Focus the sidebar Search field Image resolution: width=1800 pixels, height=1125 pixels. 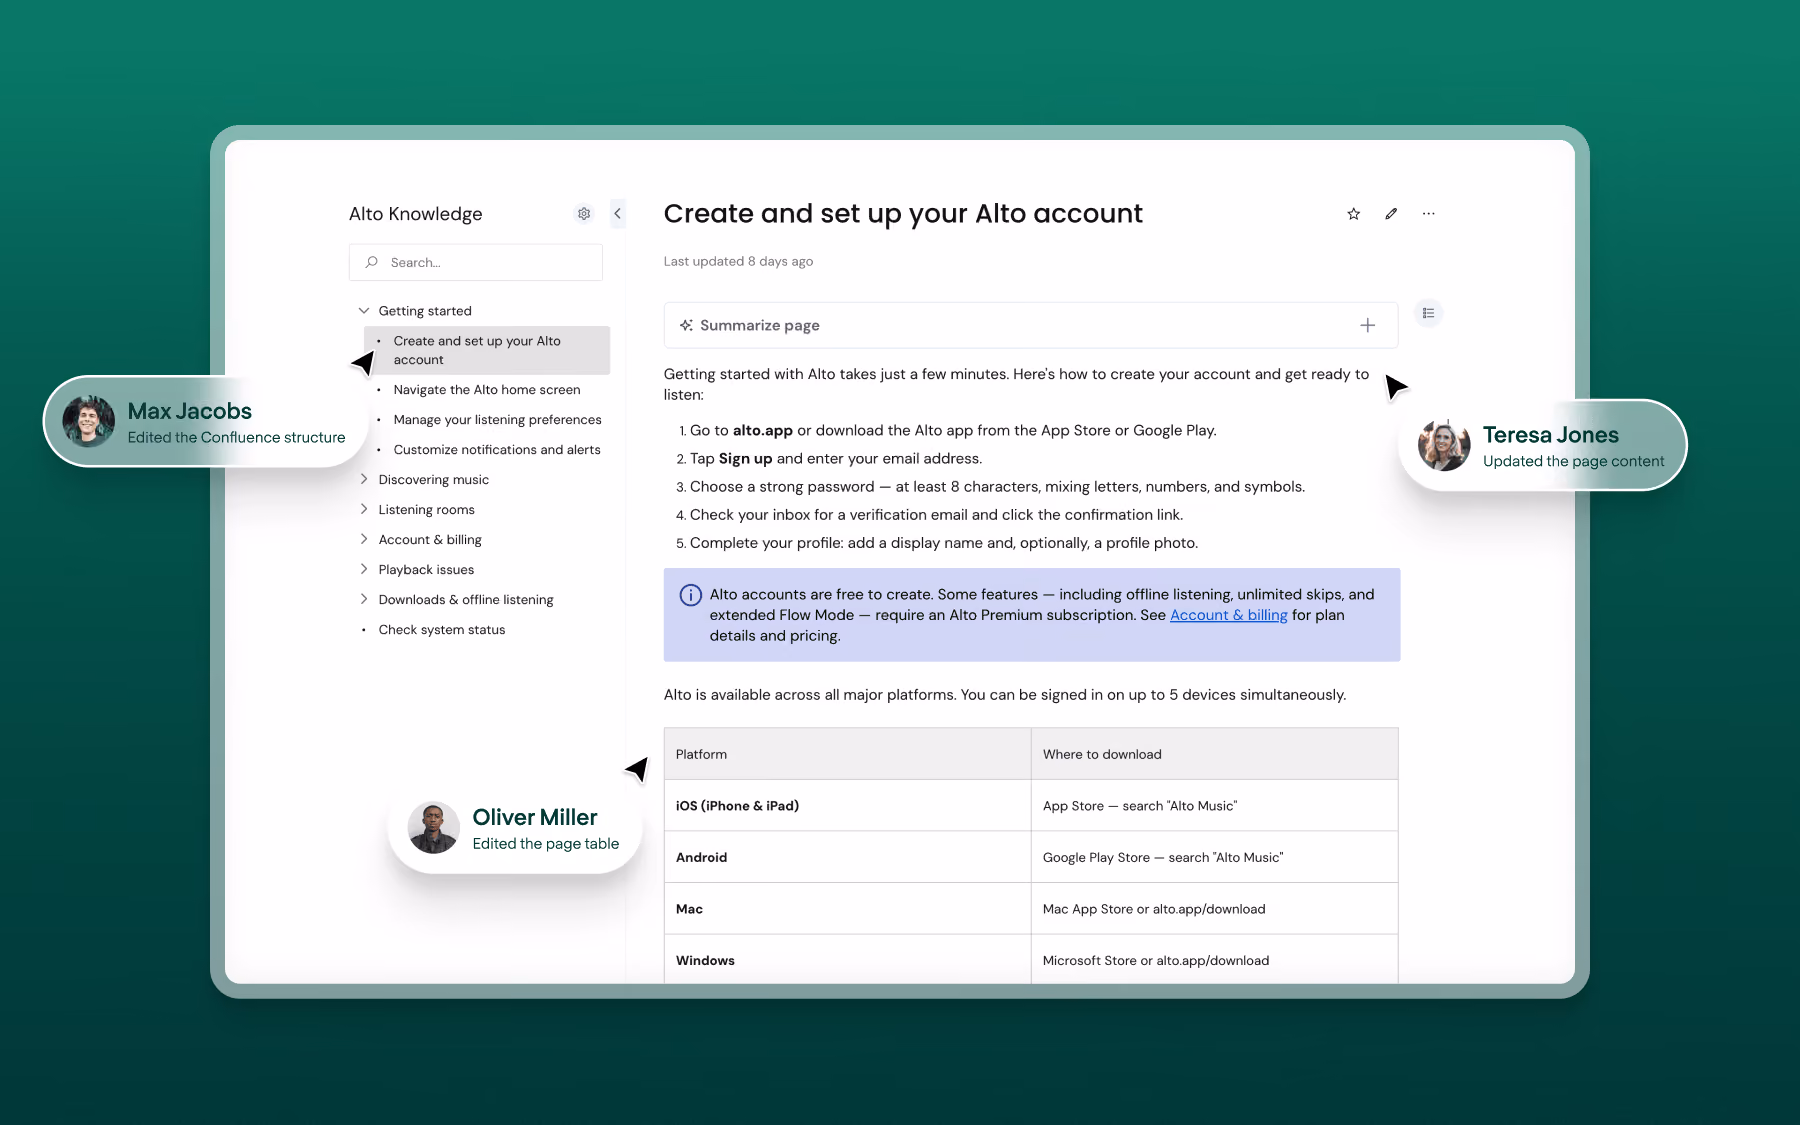476,262
